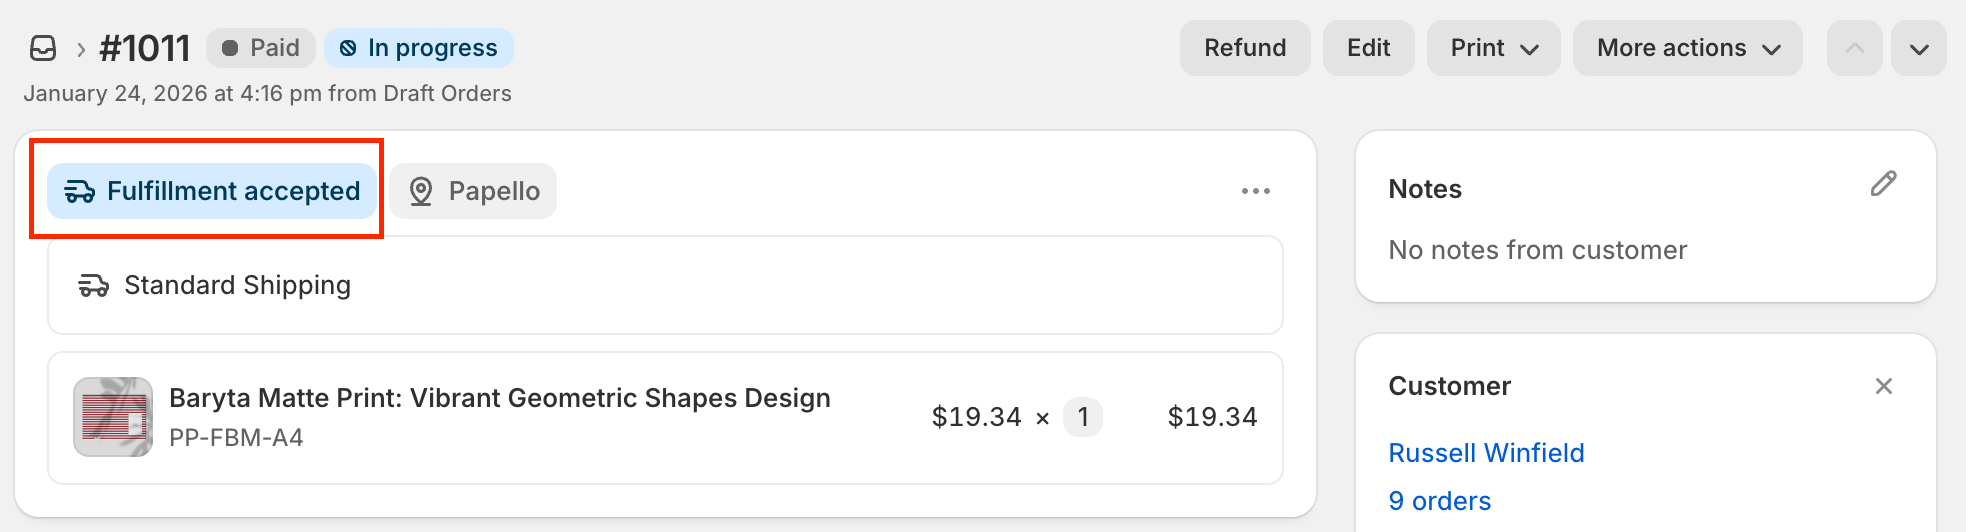Click the quantity 1 badge
Image resolution: width=1966 pixels, height=532 pixels.
point(1082,417)
